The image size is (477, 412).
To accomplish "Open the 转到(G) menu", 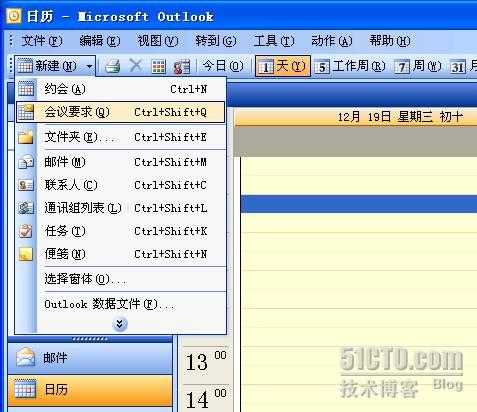I will click(x=216, y=41).
